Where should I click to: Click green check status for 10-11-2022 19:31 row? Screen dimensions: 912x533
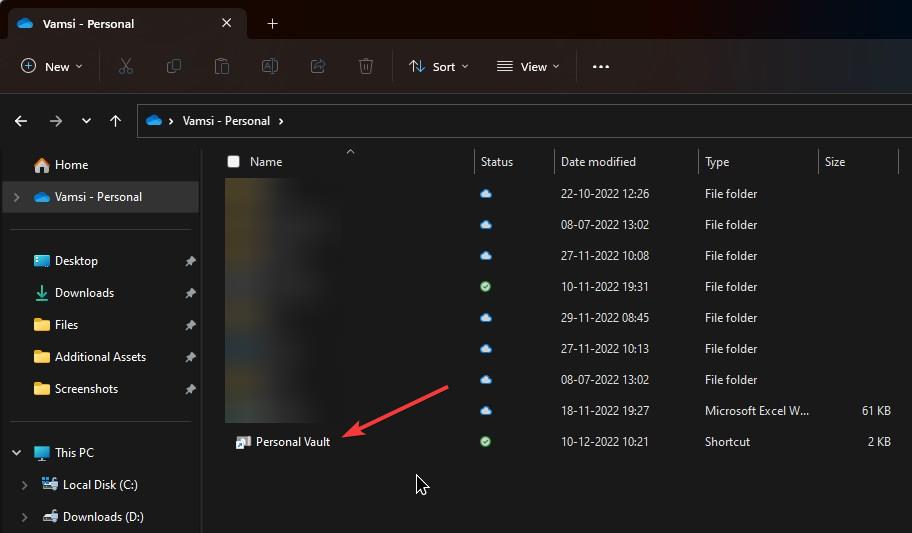point(485,286)
